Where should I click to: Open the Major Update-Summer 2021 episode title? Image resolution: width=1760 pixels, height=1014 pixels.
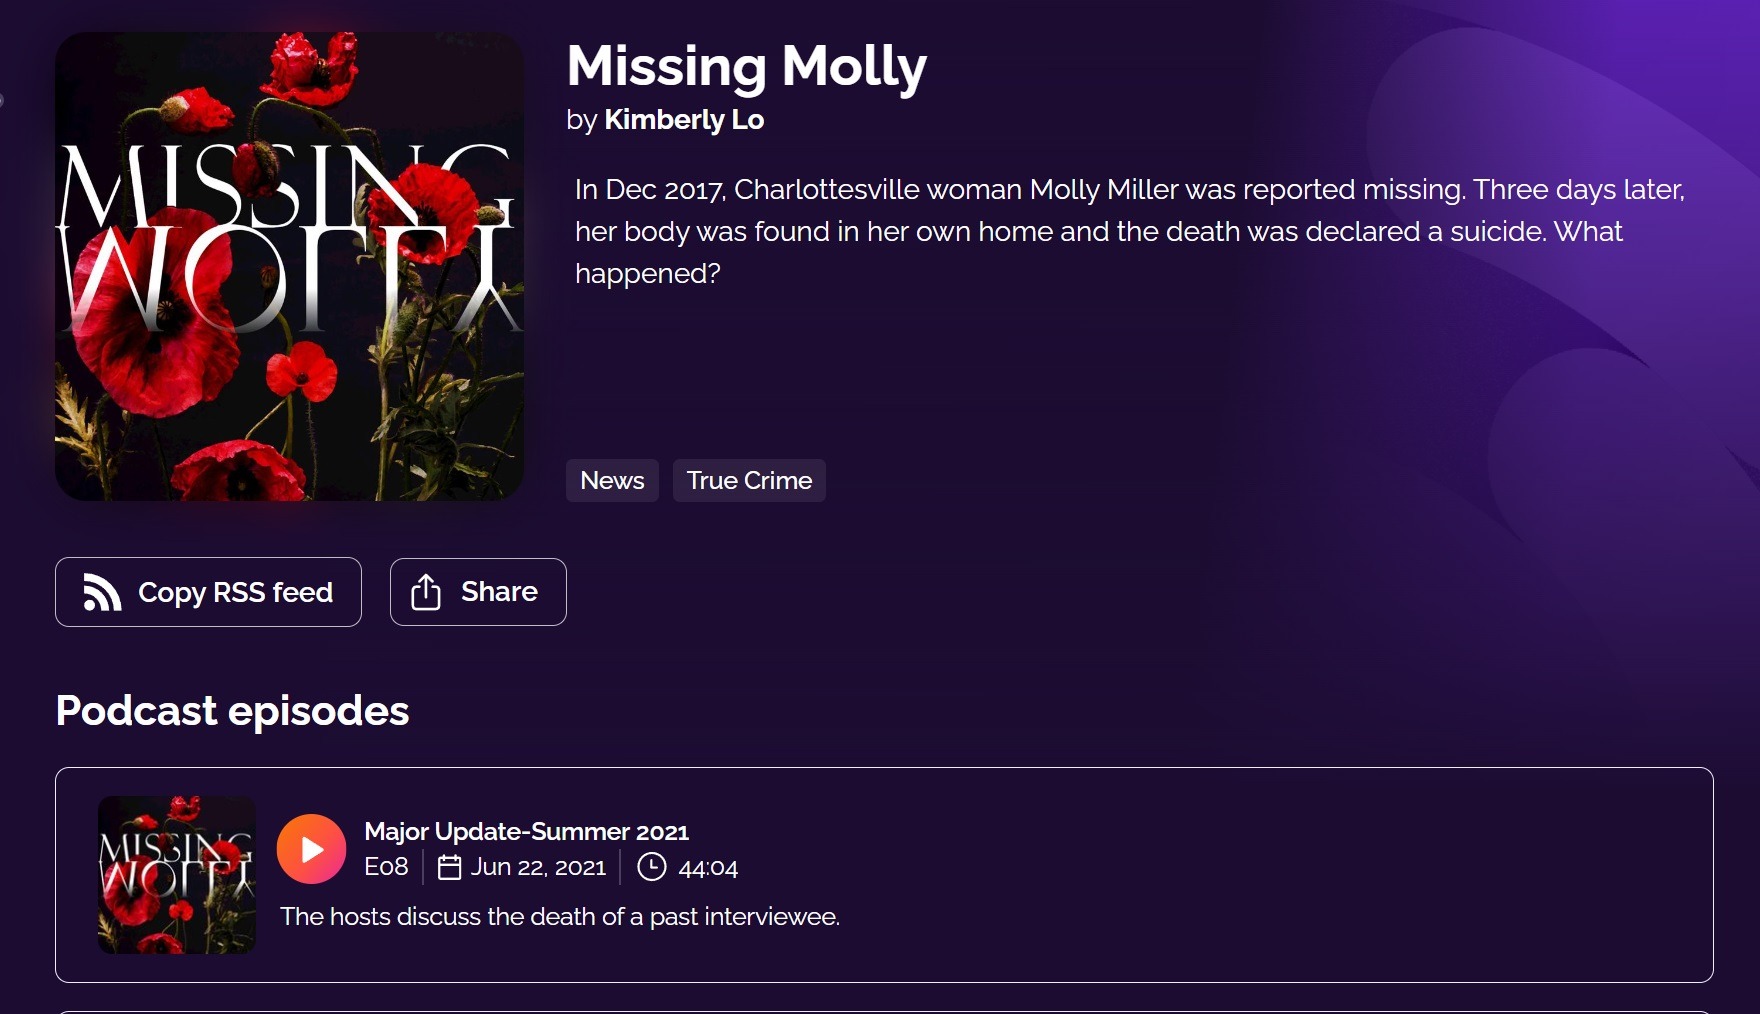tap(526, 832)
